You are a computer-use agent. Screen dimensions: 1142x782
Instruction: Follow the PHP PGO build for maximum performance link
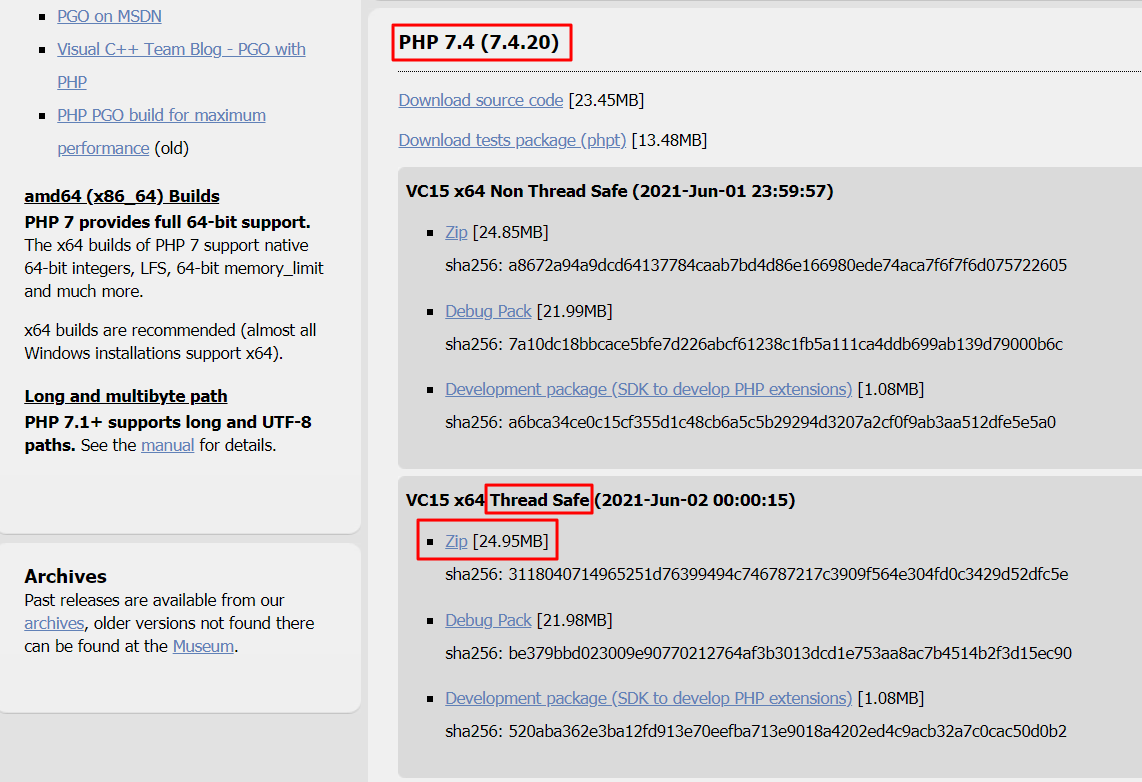click(161, 115)
